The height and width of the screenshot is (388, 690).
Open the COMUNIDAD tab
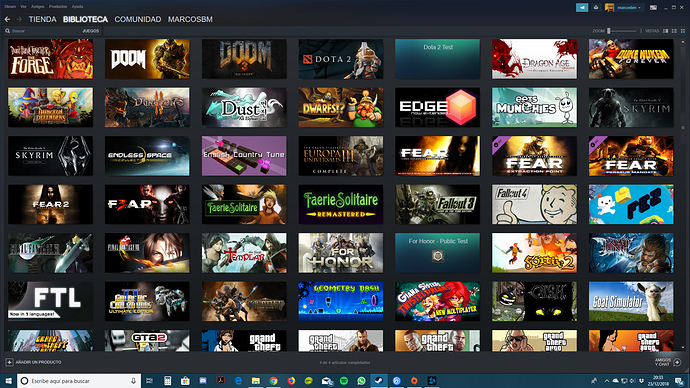[138, 19]
